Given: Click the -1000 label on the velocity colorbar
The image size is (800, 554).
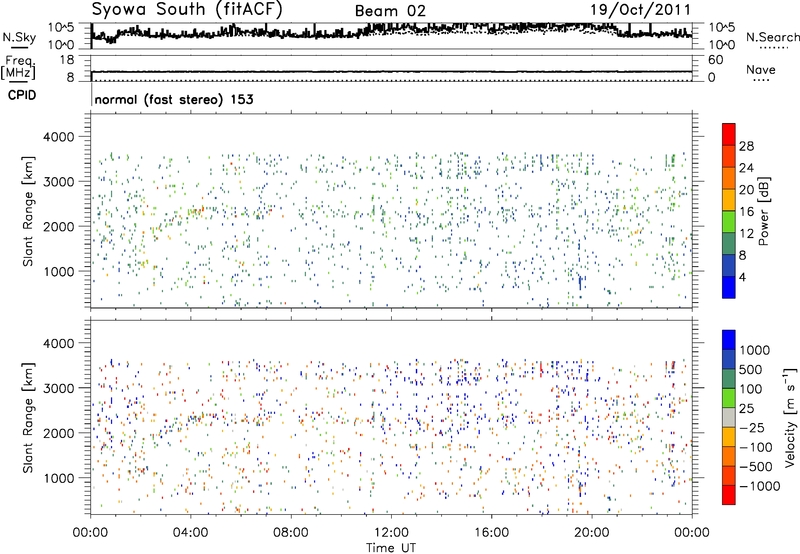Looking at the screenshot, I should click(760, 486).
